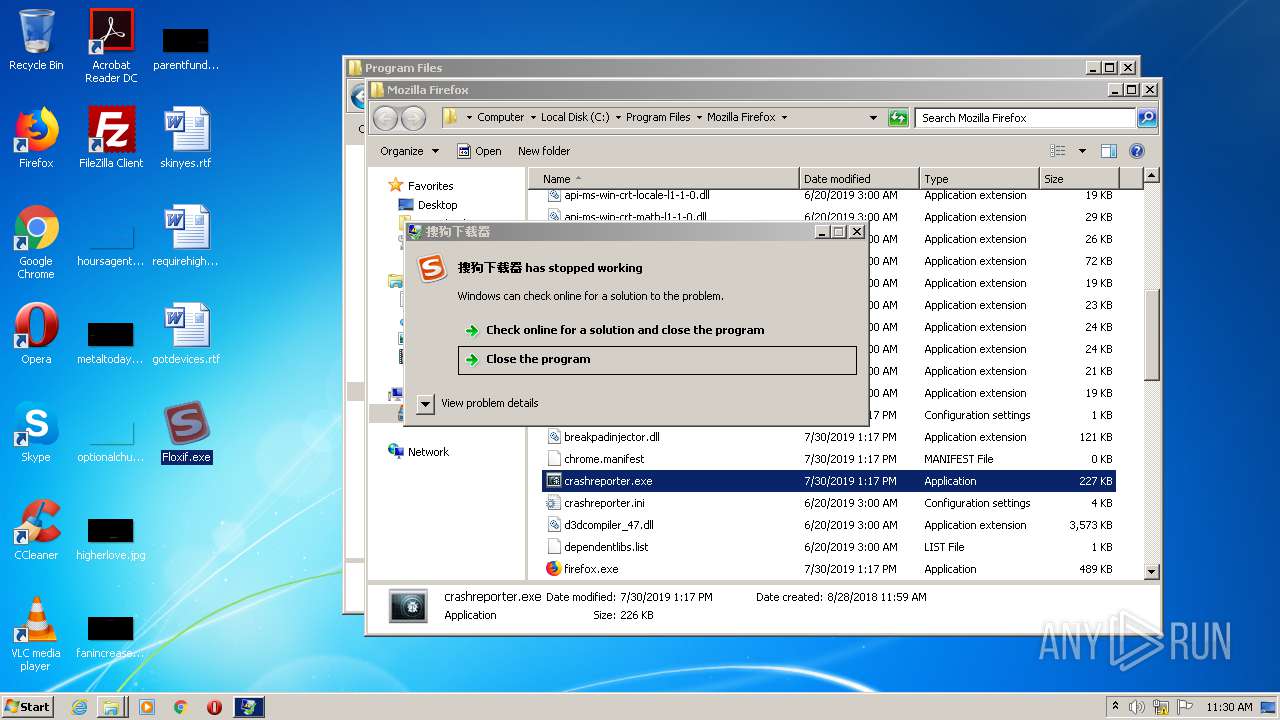Open the Start menu
This screenshot has width=1280, height=720.
28,706
